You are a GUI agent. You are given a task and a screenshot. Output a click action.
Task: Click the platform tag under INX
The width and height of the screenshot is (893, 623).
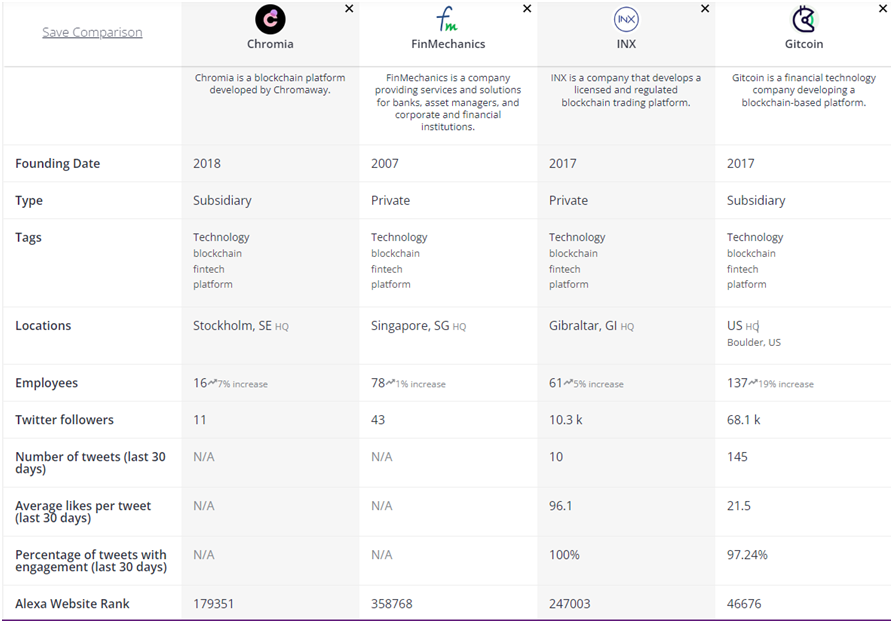pyautogui.click(x=568, y=284)
